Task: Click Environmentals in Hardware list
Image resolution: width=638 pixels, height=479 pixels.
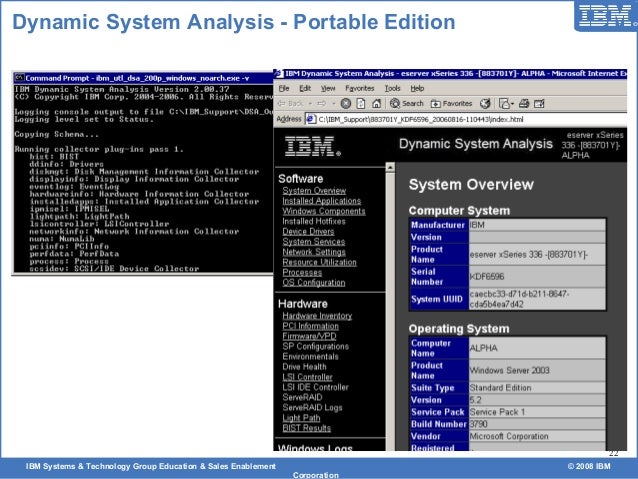Action: click(x=310, y=357)
